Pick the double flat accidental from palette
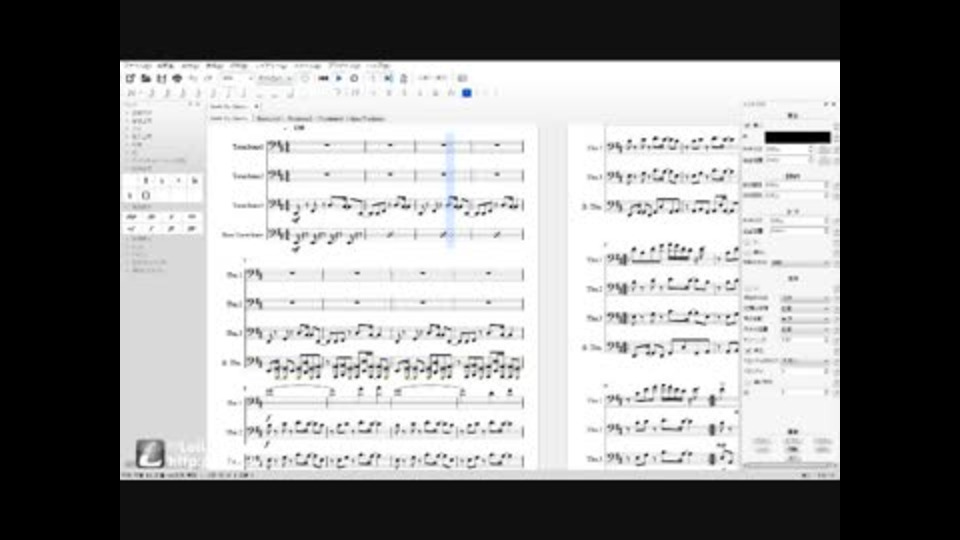 [x=195, y=181]
